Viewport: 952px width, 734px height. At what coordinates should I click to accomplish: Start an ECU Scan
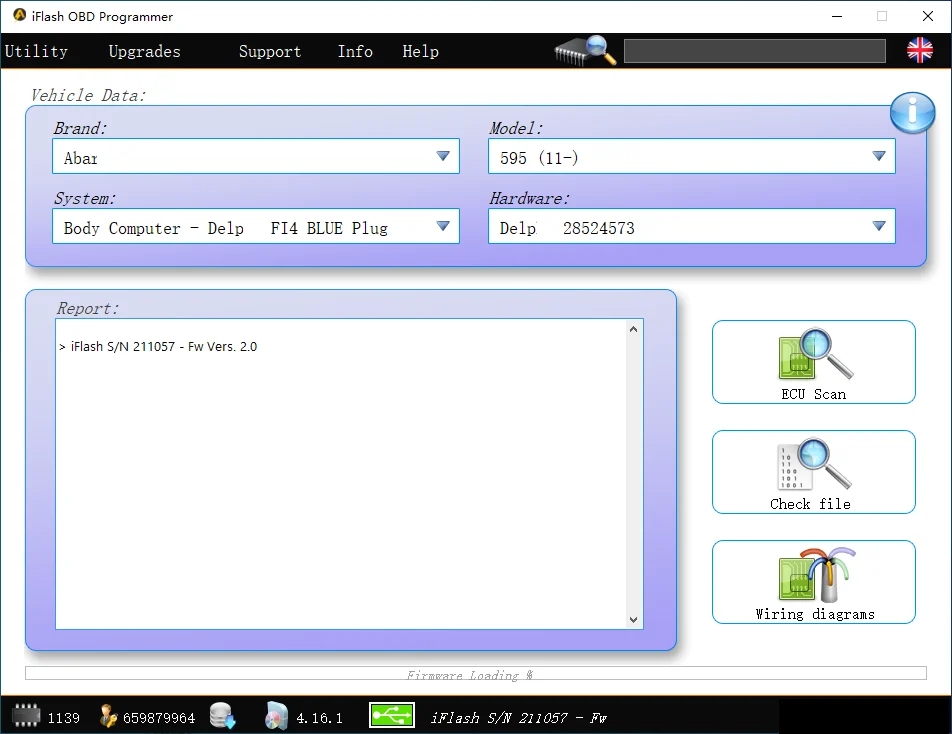click(x=814, y=362)
